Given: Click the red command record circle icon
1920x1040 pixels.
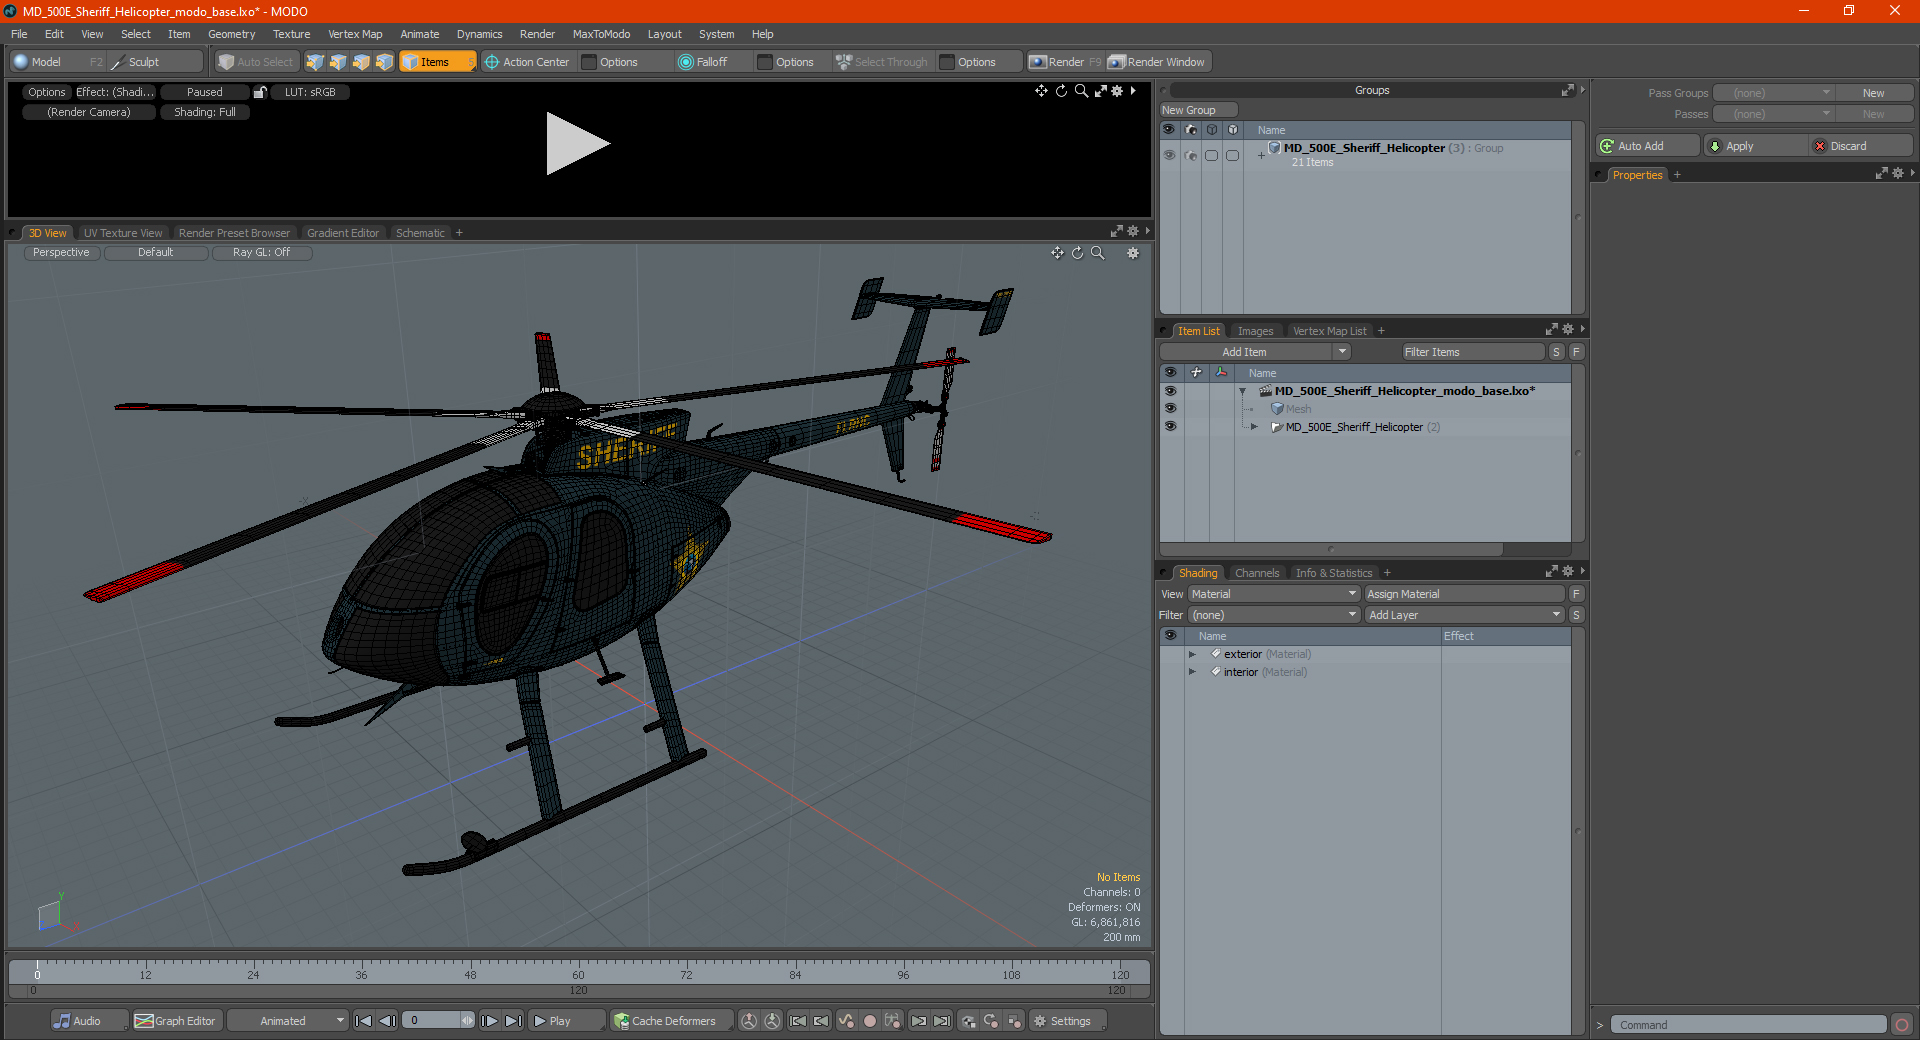Looking at the screenshot, I should coord(1902,1025).
